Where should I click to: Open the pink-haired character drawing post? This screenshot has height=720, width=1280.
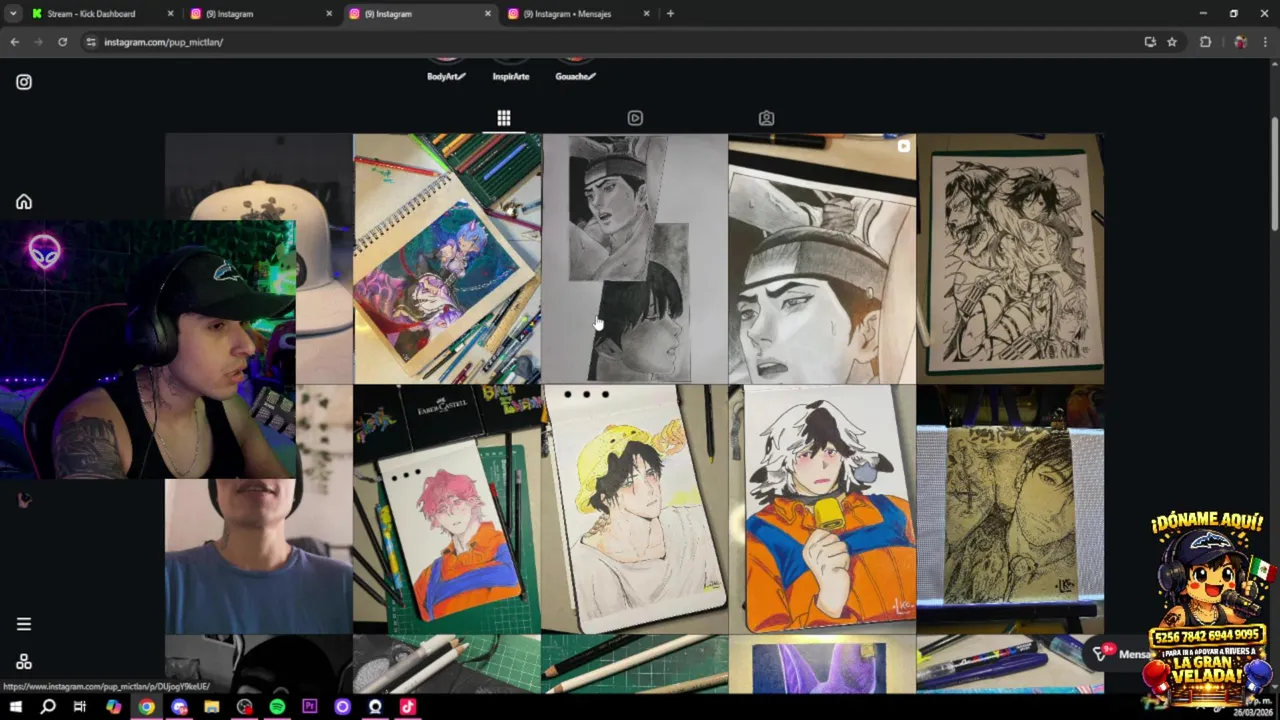tap(447, 510)
